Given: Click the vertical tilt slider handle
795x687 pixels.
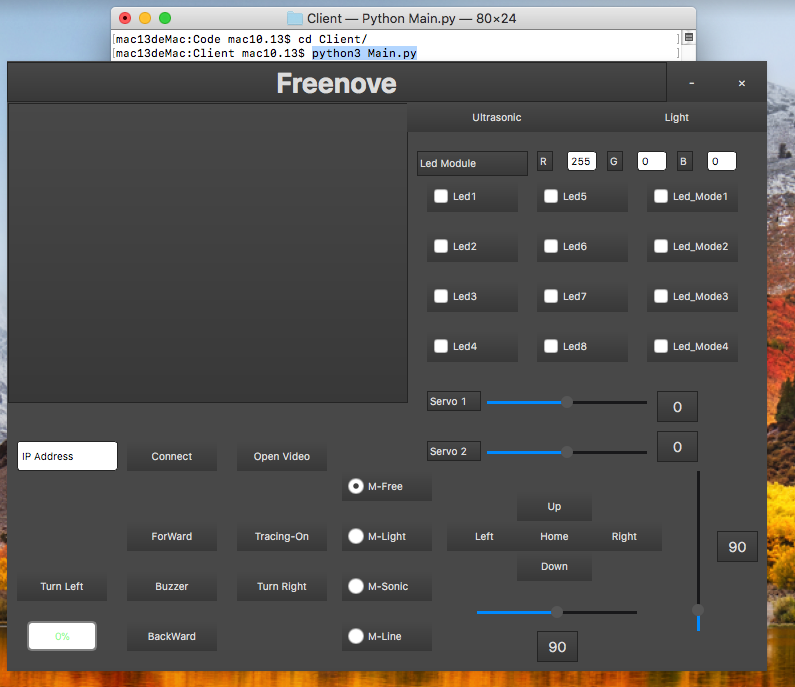Looking at the screenshot, I should tap(698, 610).
